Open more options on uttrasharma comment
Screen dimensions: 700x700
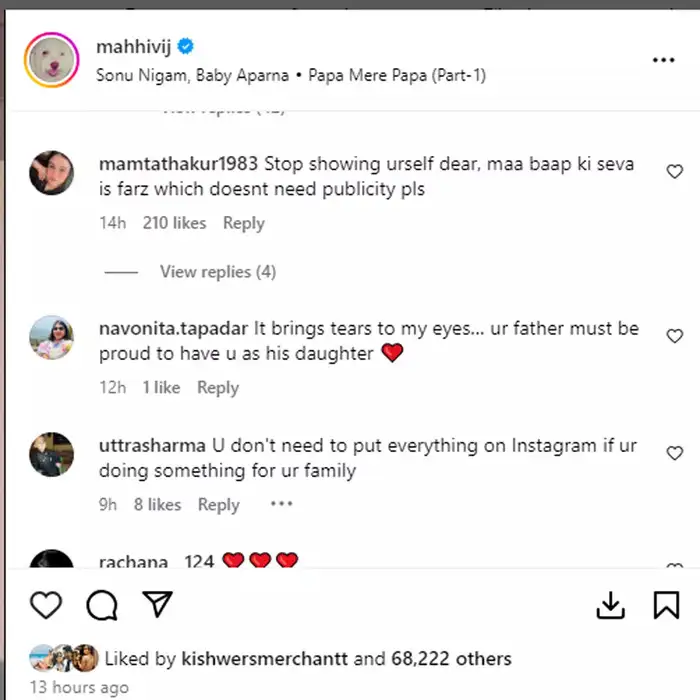click(x=281, y=504)
